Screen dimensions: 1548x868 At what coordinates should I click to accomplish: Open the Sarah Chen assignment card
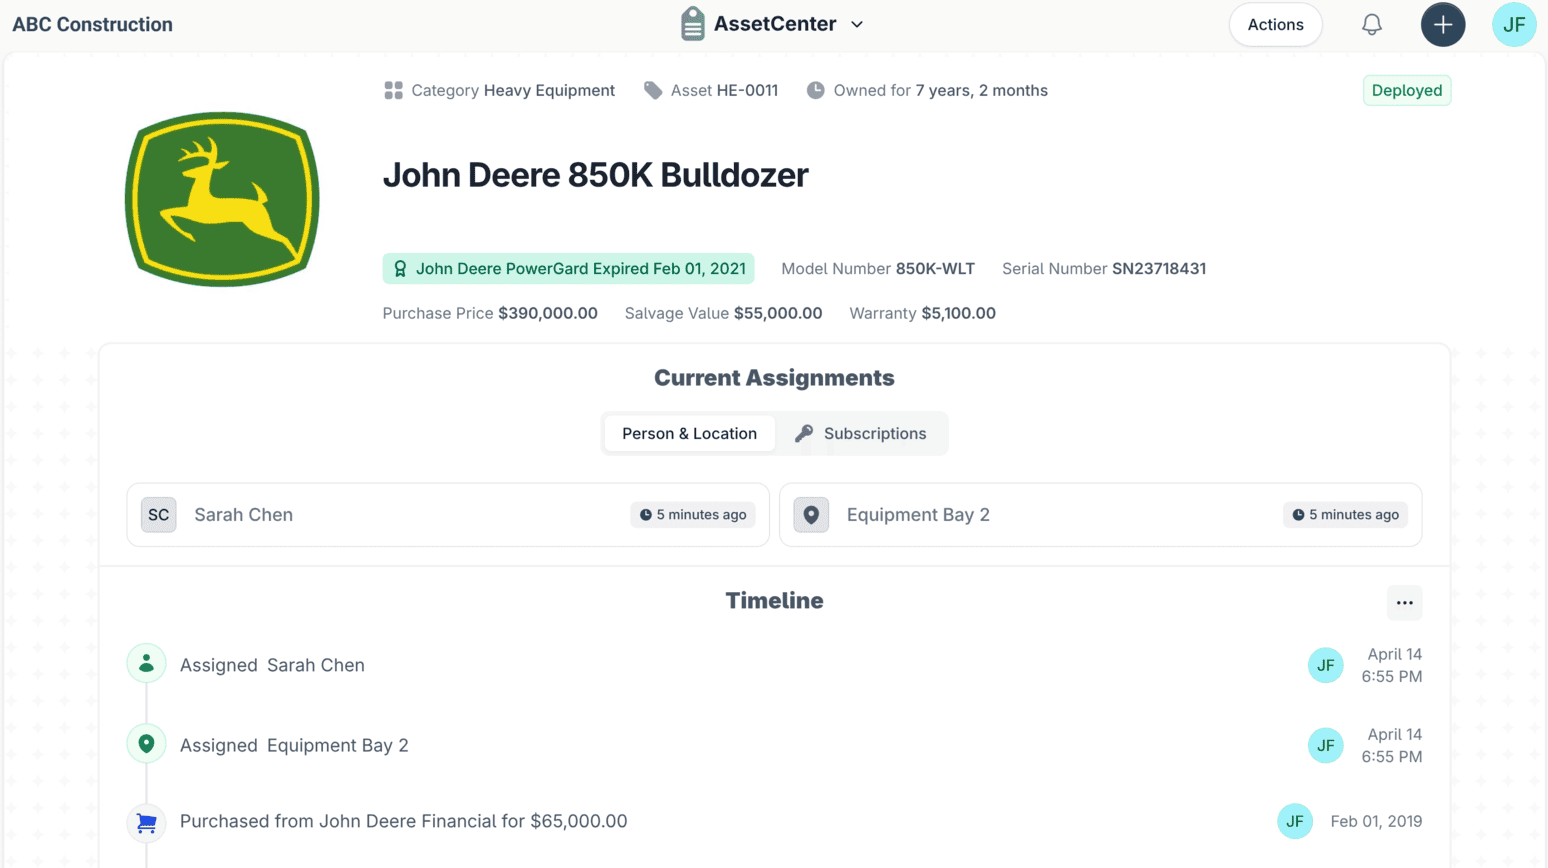[448, 515]
